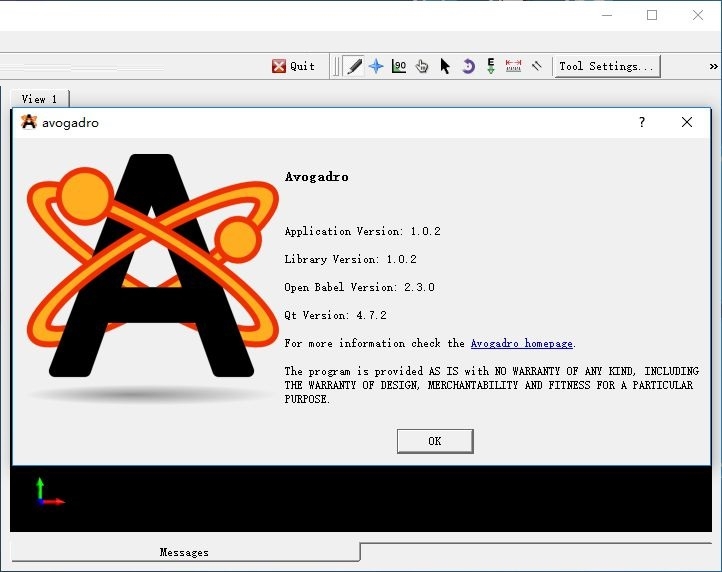The height and width of the screenshot is (572, 722).
Task: Click the 'Qt Version: 4.7.2' text
Action: (335, 315)
